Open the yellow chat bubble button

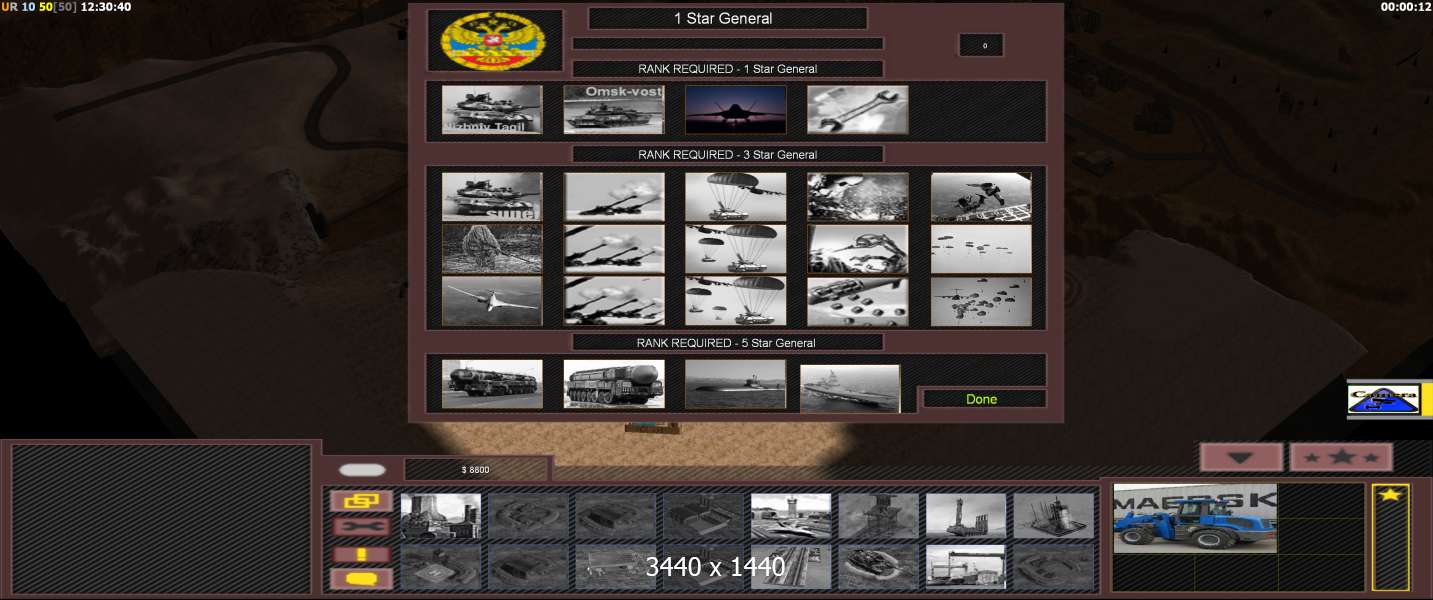[x=362, y=578]
